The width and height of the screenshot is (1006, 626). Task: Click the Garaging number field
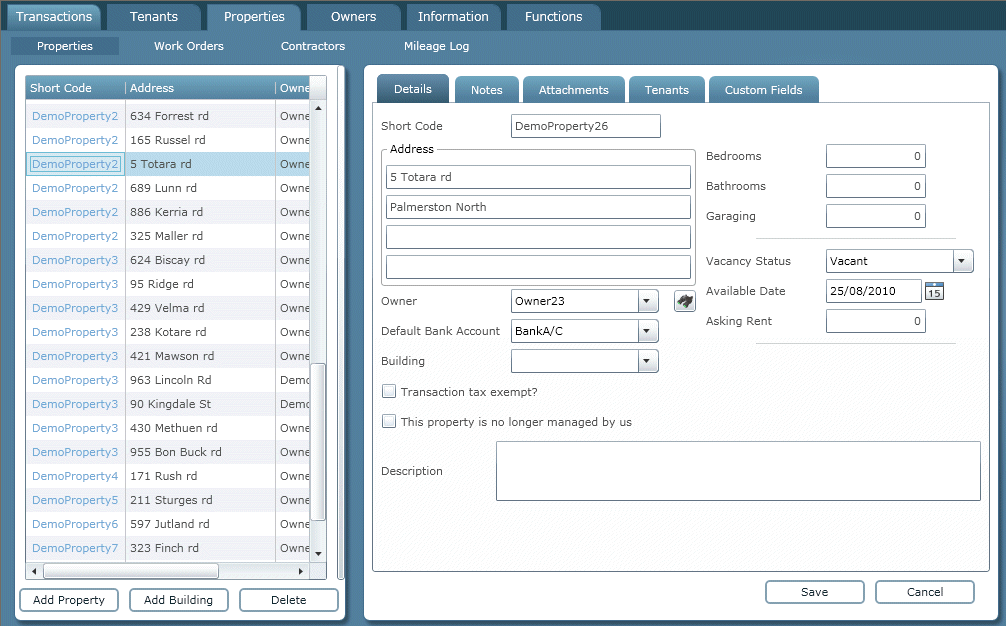coord(876,216)
